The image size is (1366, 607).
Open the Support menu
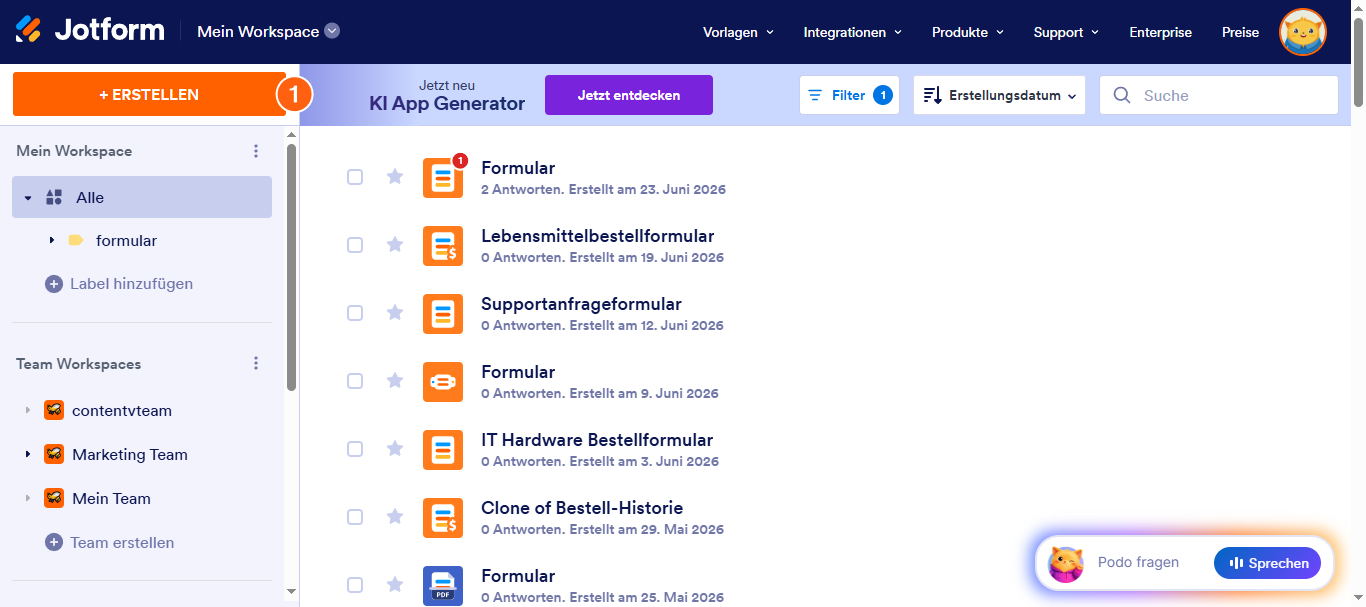[x=1066, y=32]
